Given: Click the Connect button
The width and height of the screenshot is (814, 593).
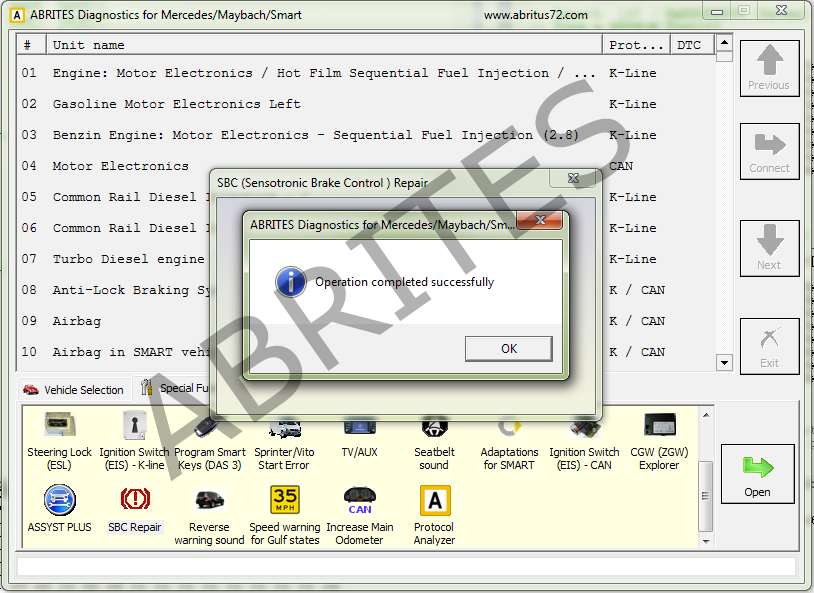Looking at the screenshot, I should [769, 152].
